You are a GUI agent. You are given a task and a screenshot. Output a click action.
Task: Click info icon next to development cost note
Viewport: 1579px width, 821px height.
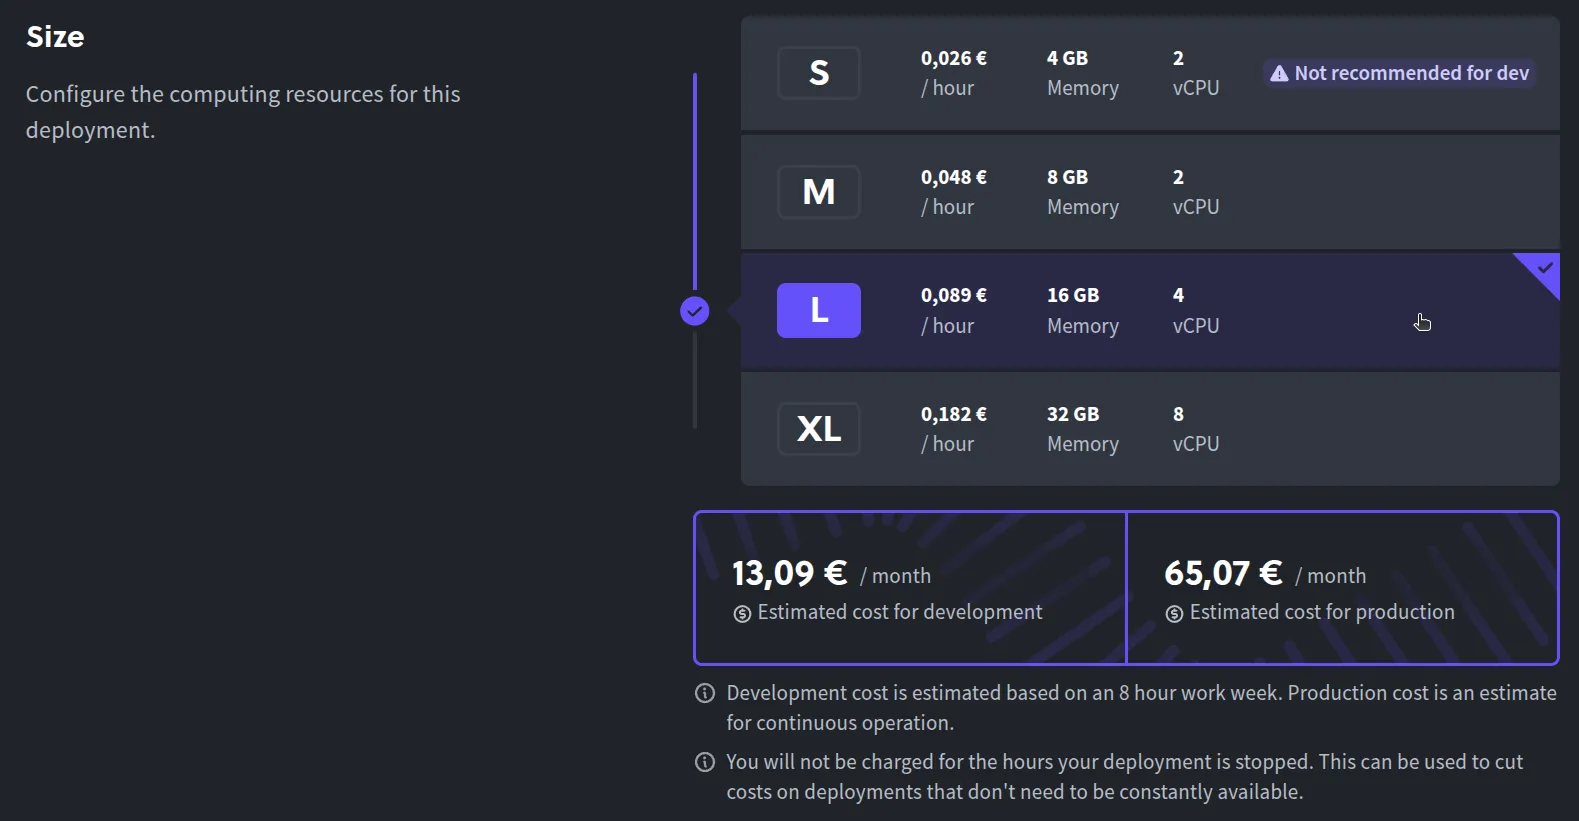[x=705, y=693]
